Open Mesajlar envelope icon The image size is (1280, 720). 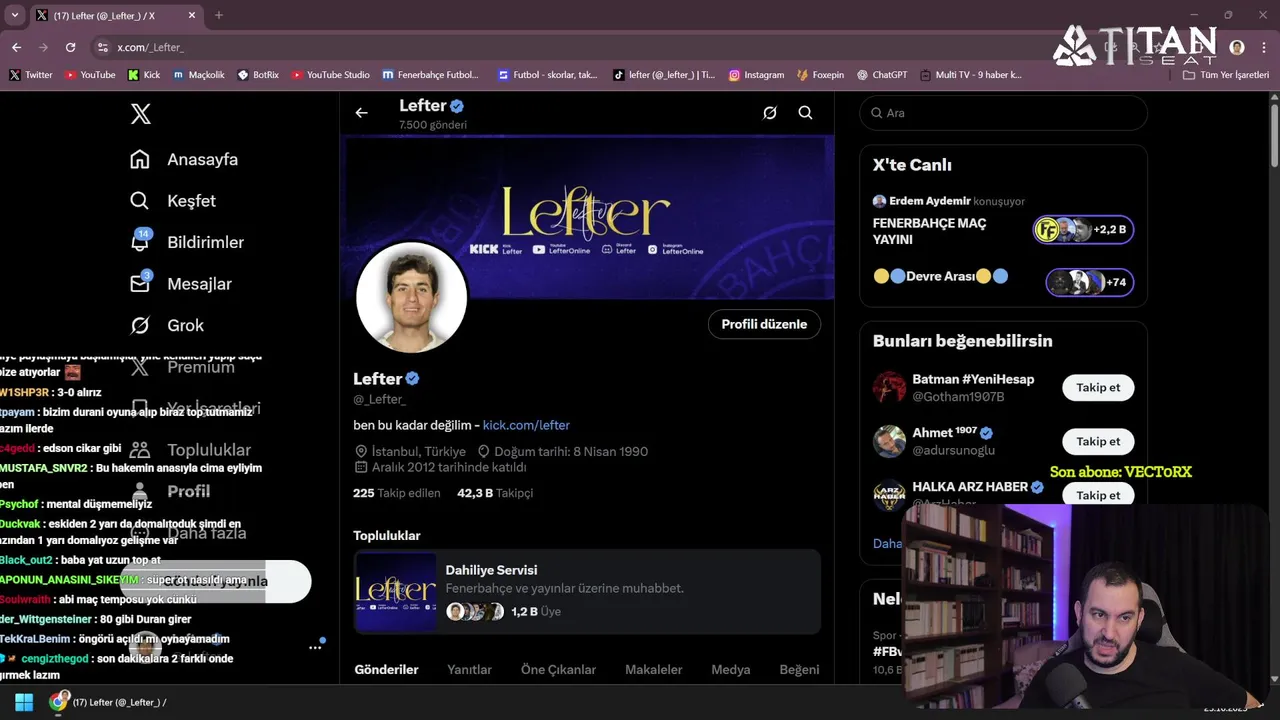click(x=140, y=284)
